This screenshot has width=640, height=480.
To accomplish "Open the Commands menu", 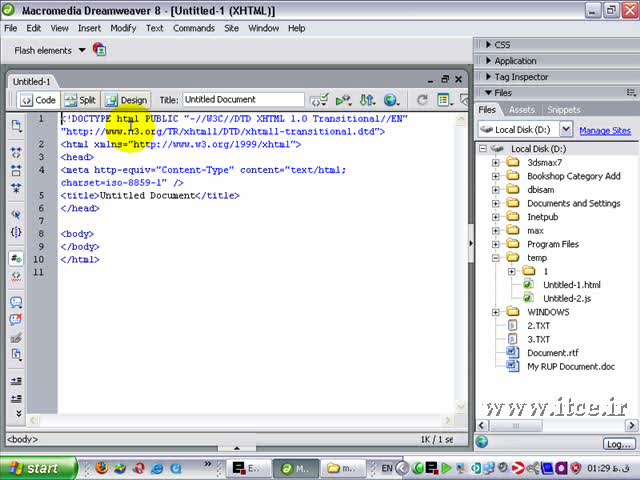I will point(193,28).
